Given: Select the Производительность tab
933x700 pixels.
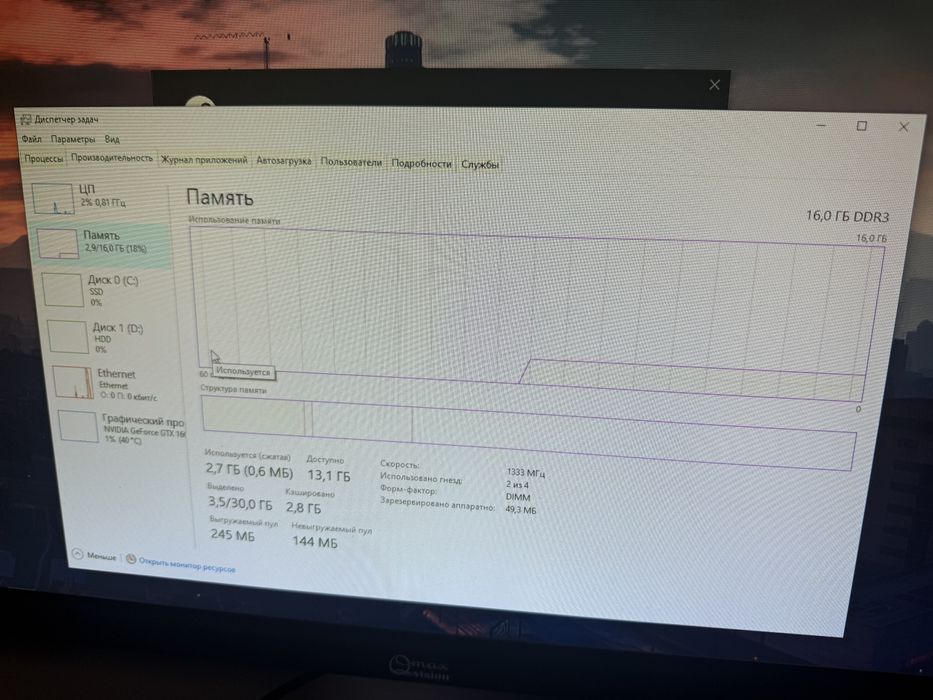Looking at the screenshot, I should 111,158.
